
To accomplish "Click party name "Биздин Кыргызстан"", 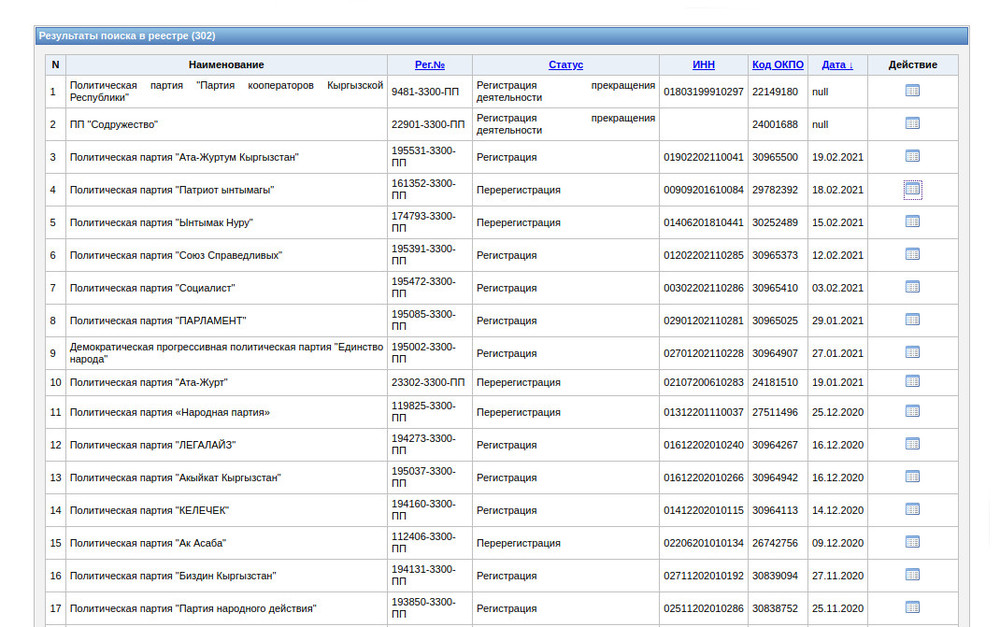I will point(173,575).
